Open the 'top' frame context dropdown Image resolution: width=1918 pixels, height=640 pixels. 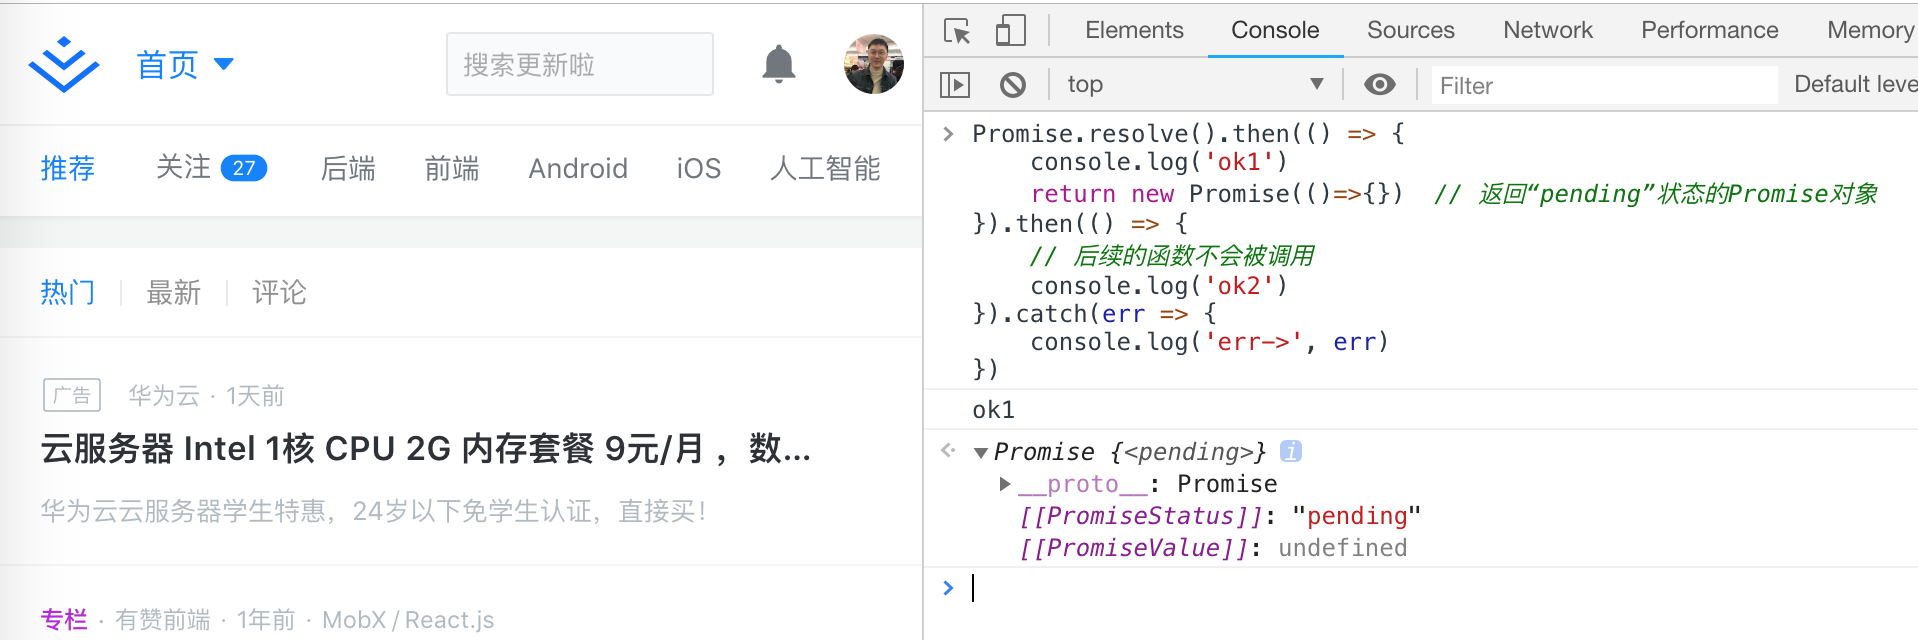coord(1196,84)
